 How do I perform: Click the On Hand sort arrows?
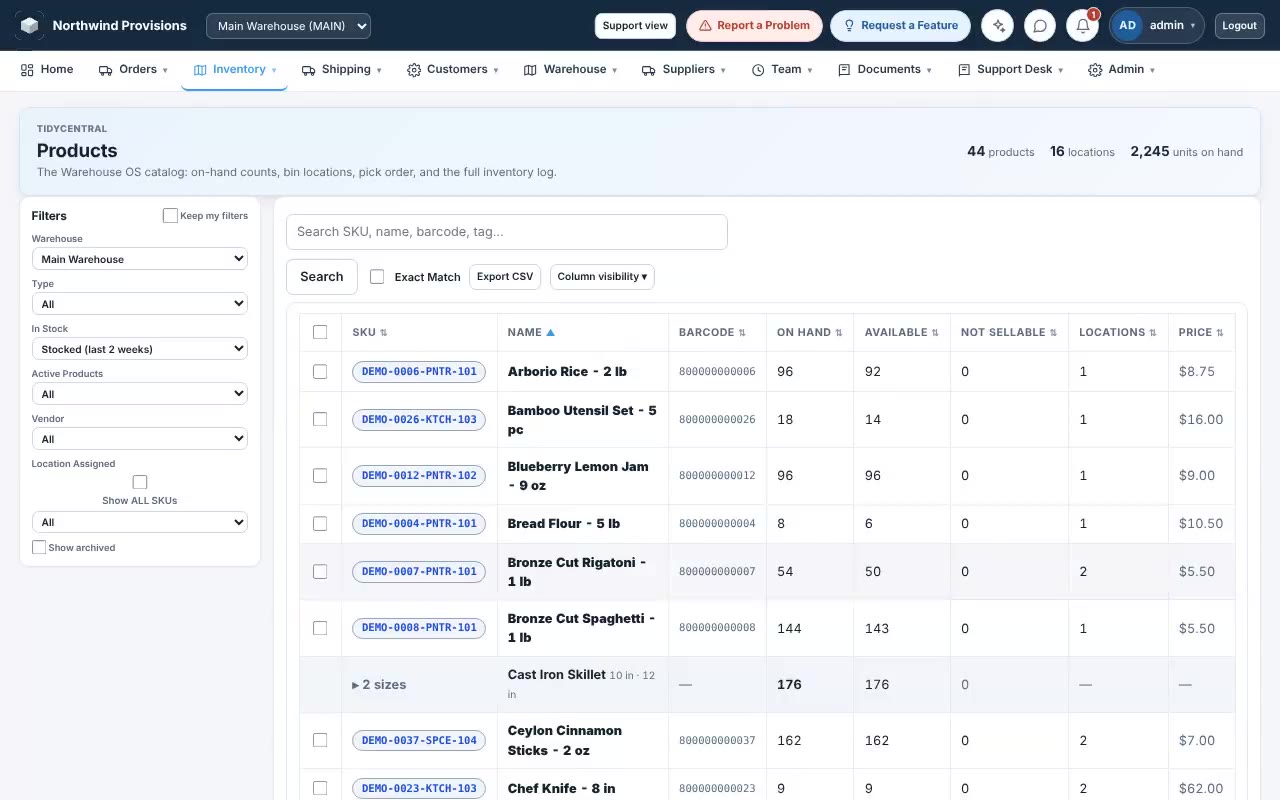pos(839,333)
